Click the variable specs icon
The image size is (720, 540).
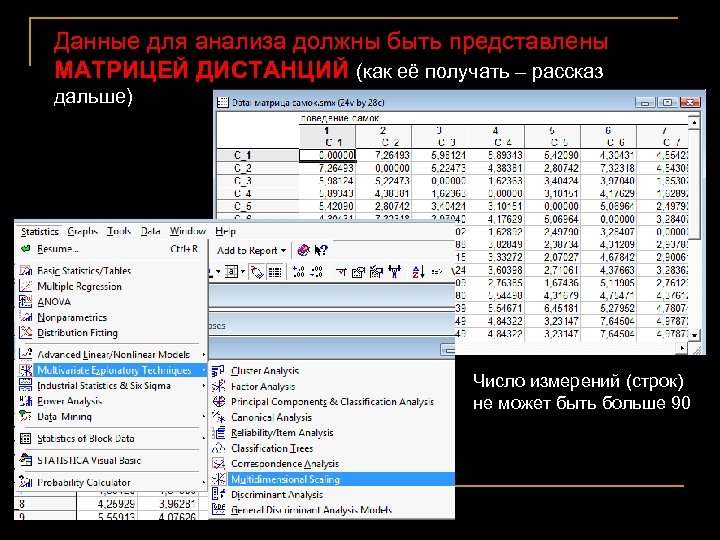click(x=358, y=273)
